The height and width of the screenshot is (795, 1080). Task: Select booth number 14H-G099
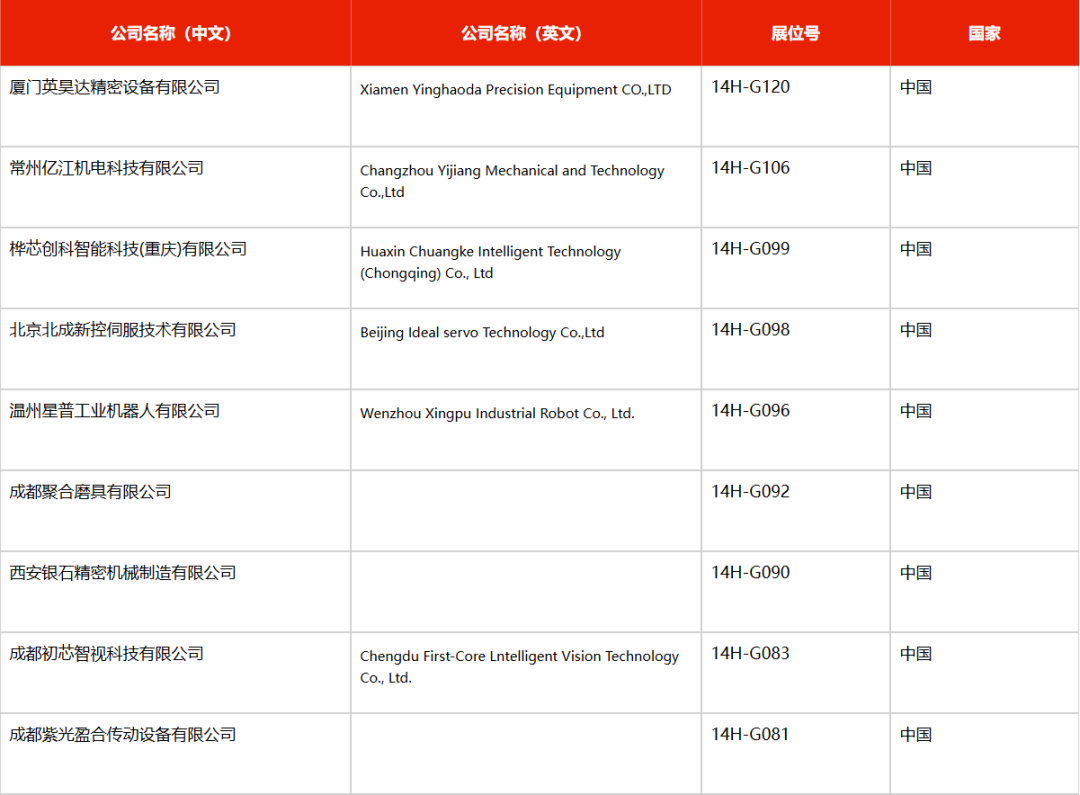(x=751, y=249)
